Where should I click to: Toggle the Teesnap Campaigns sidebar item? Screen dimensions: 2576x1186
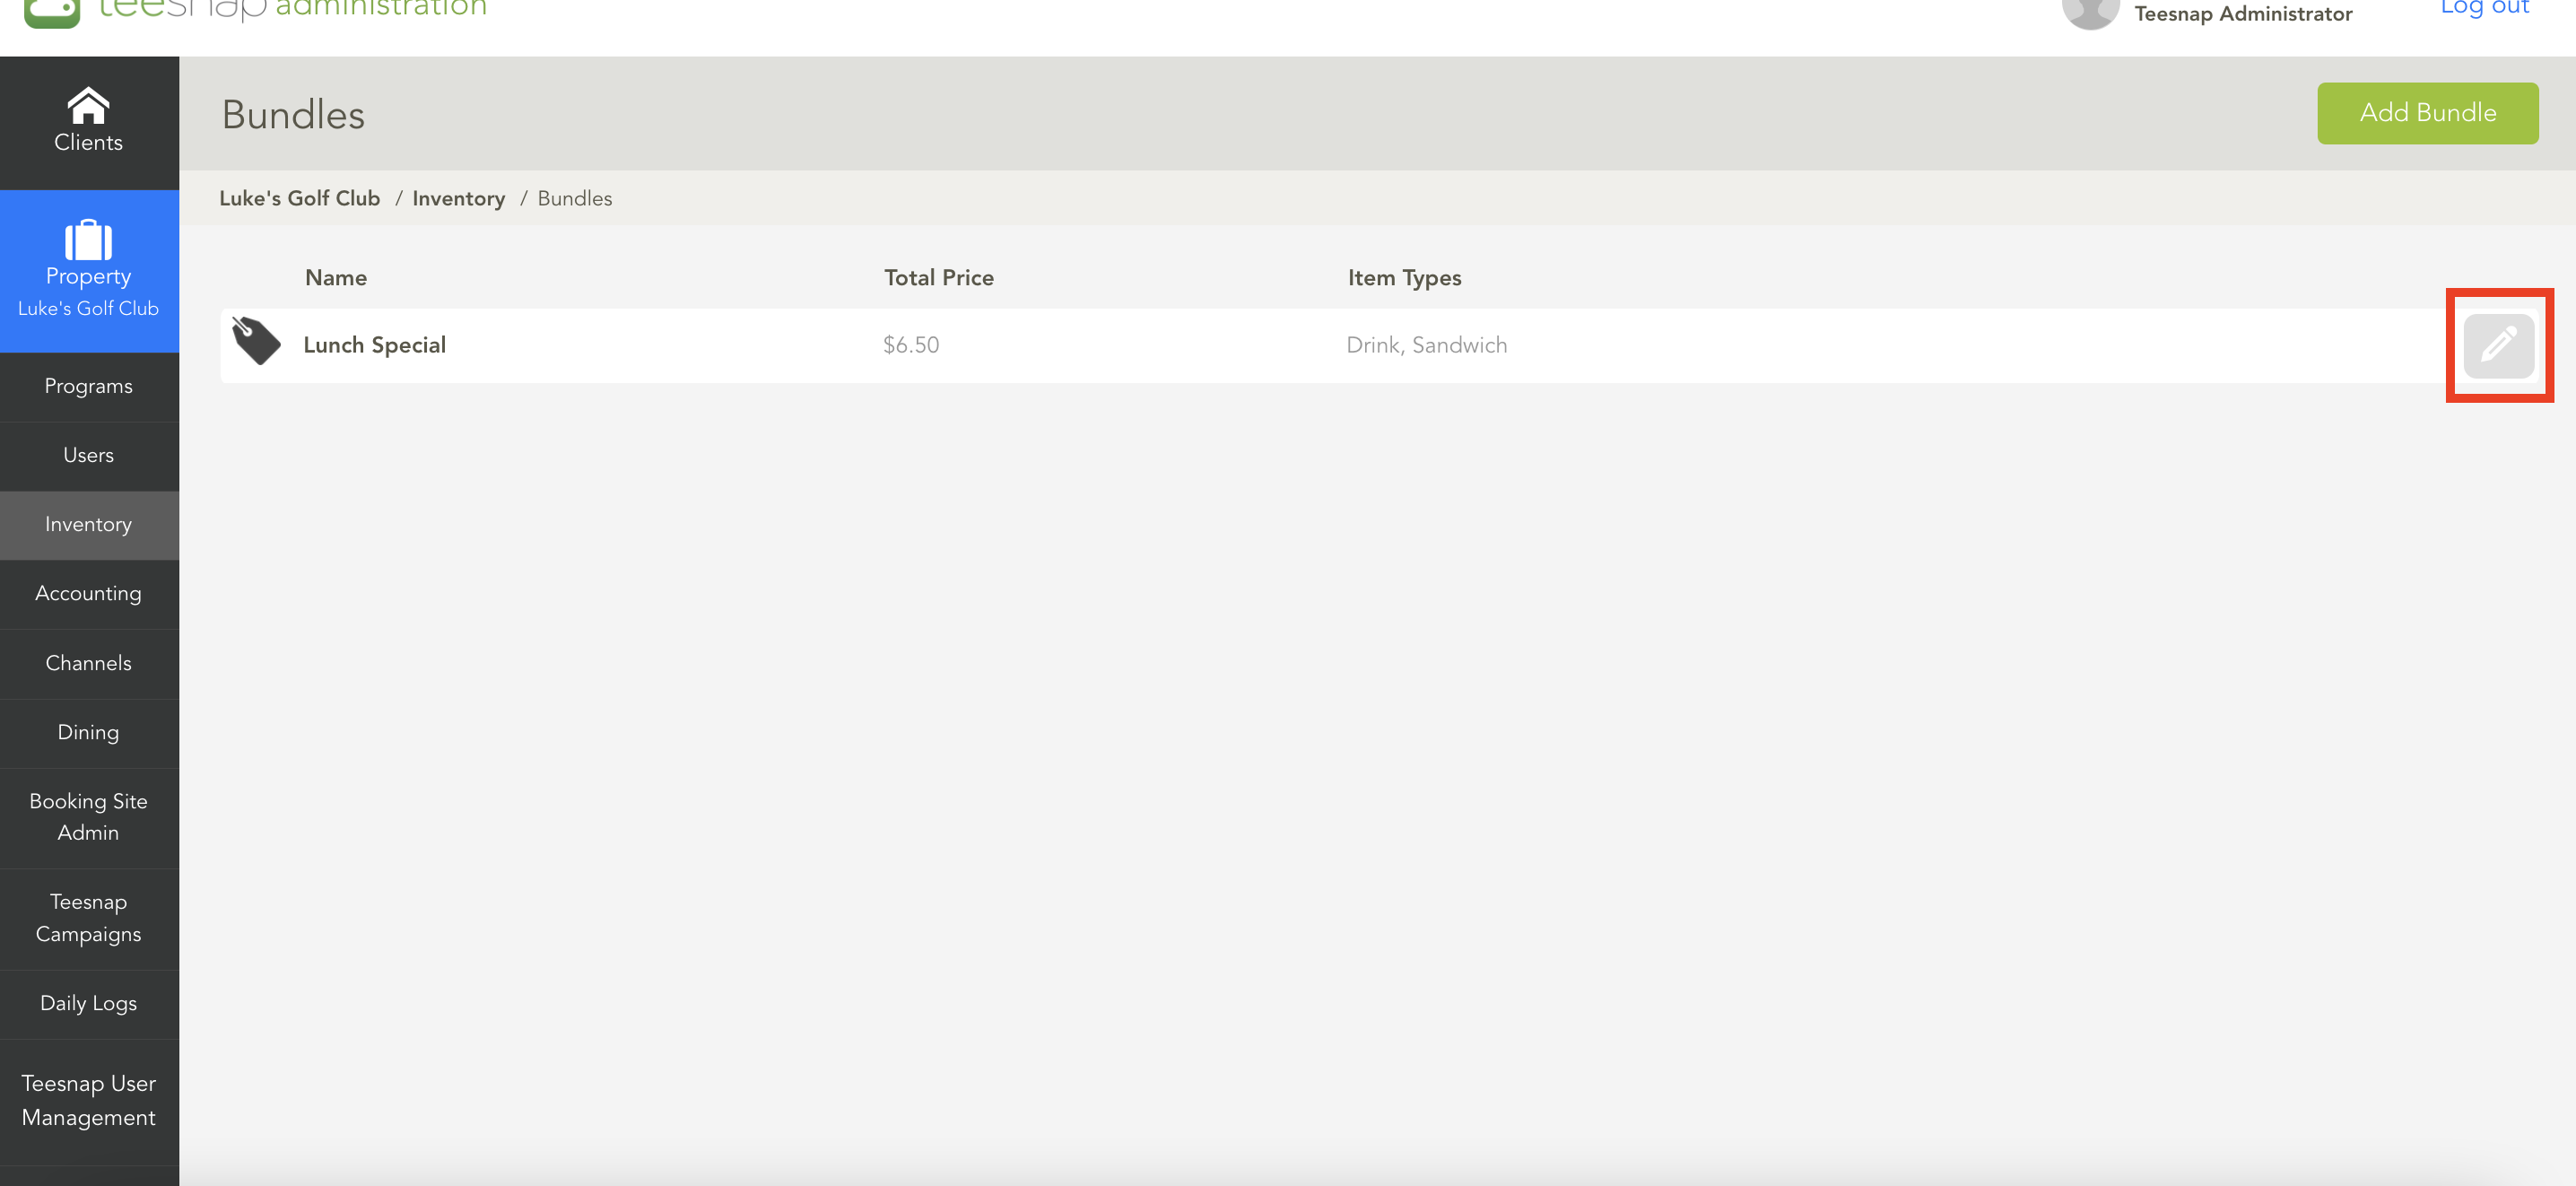pos(87,919)
